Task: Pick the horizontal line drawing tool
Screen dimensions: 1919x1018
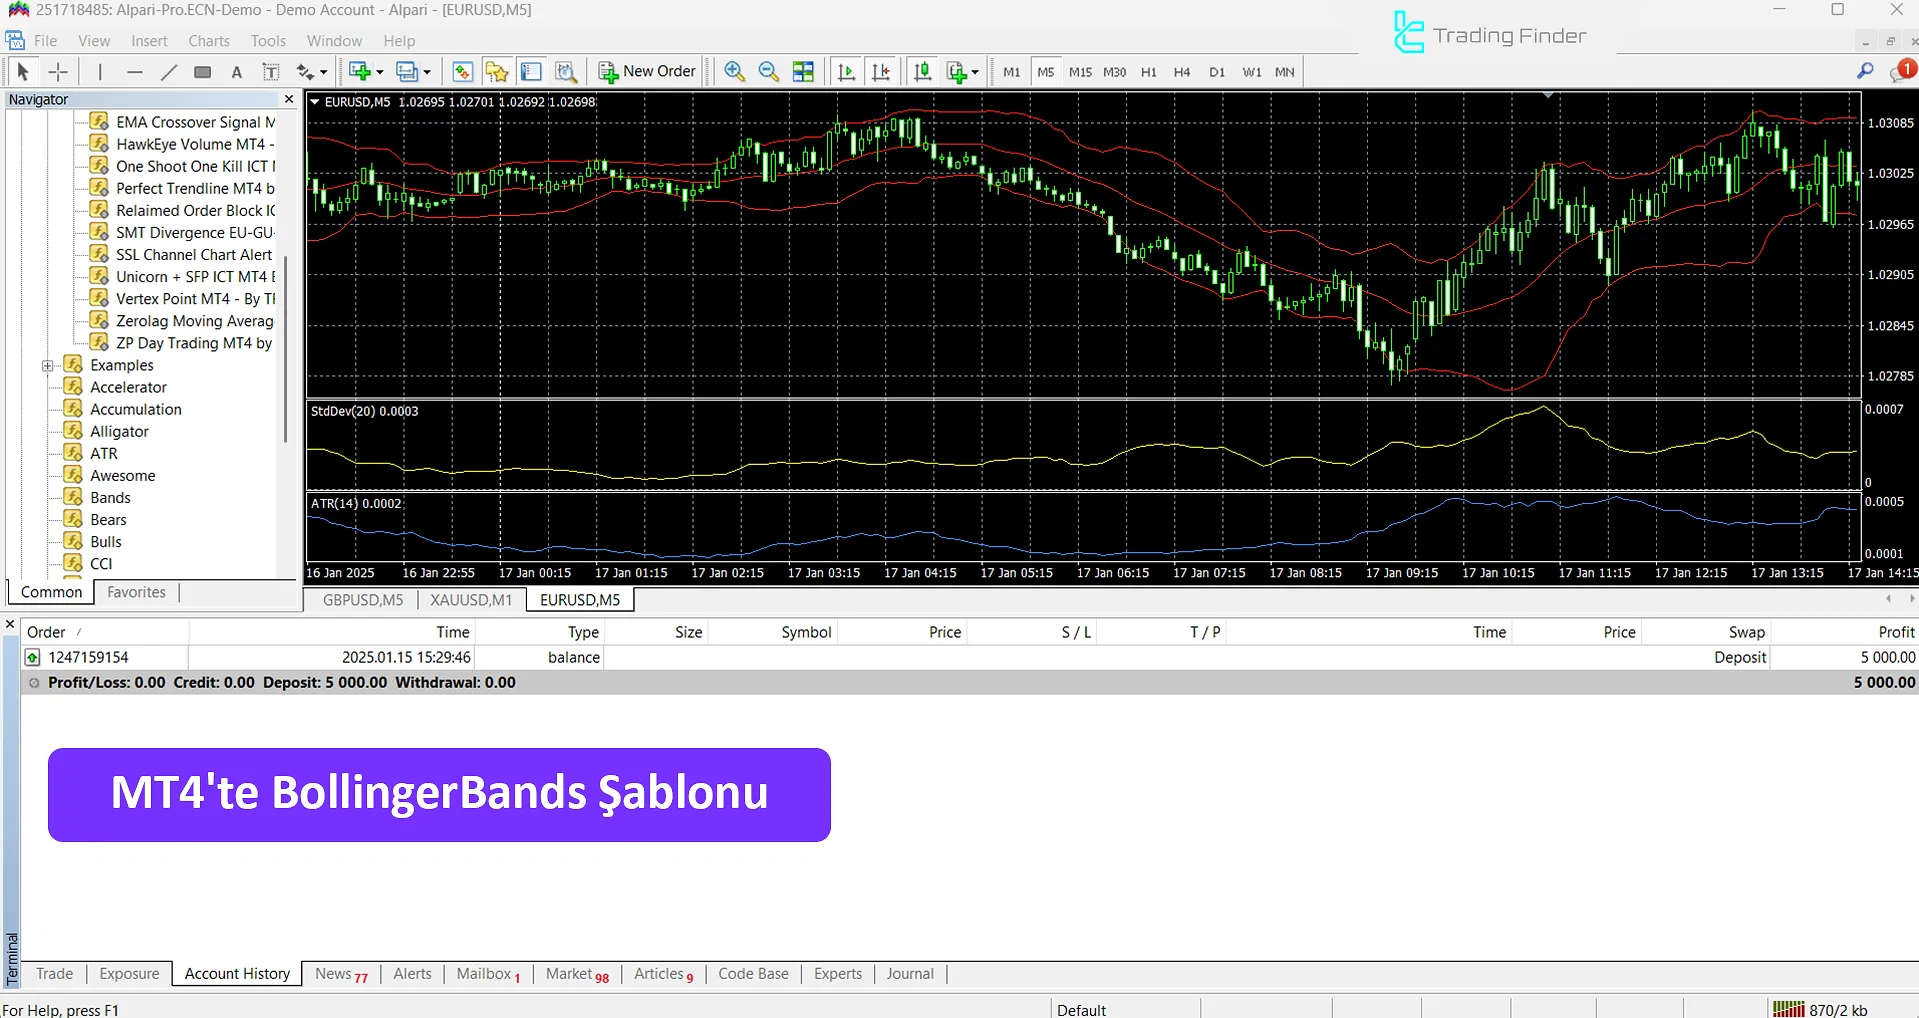Action: (x=135, y=72)
